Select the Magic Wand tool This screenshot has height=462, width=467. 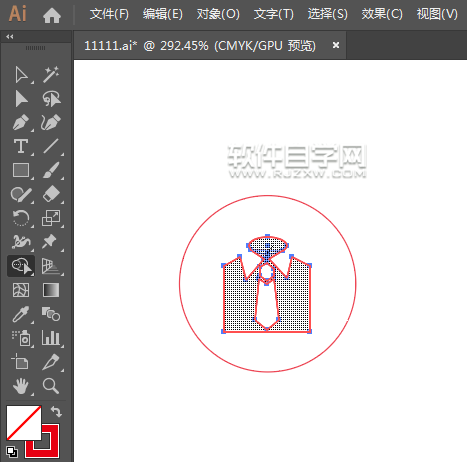(51, 75)
